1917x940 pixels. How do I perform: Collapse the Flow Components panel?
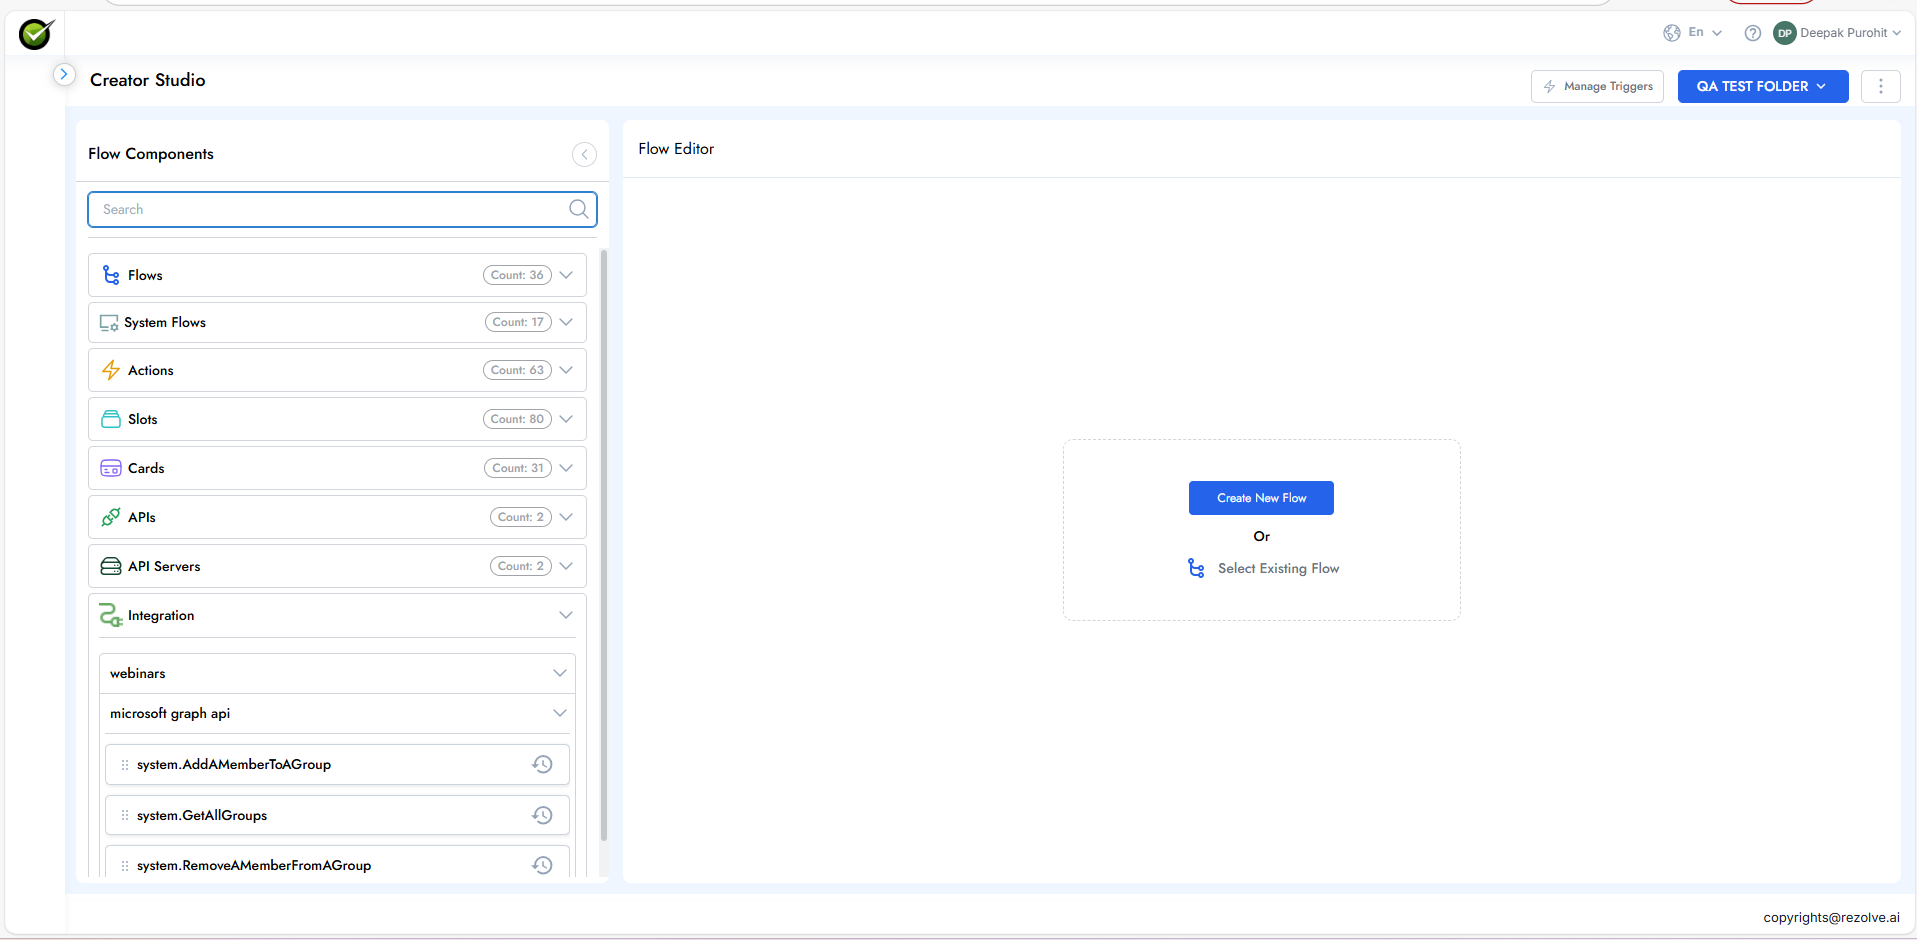[584, 154]
